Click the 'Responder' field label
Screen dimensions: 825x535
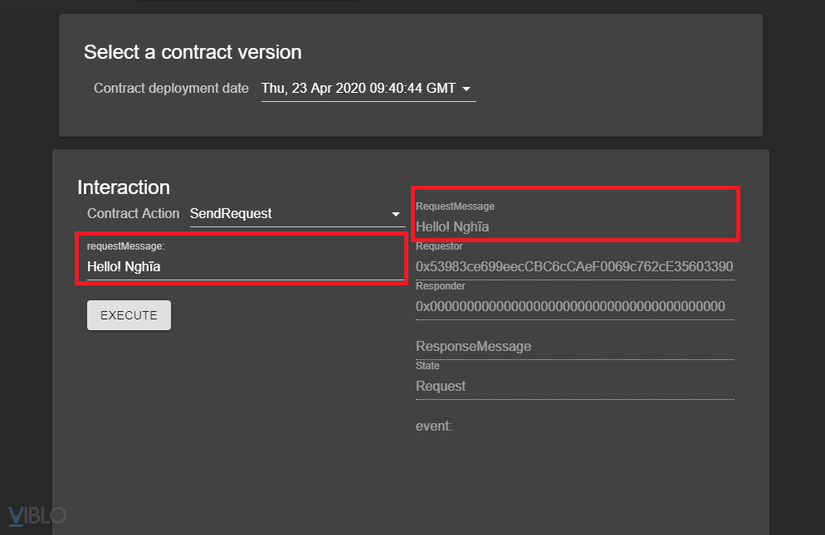[440, 286]
